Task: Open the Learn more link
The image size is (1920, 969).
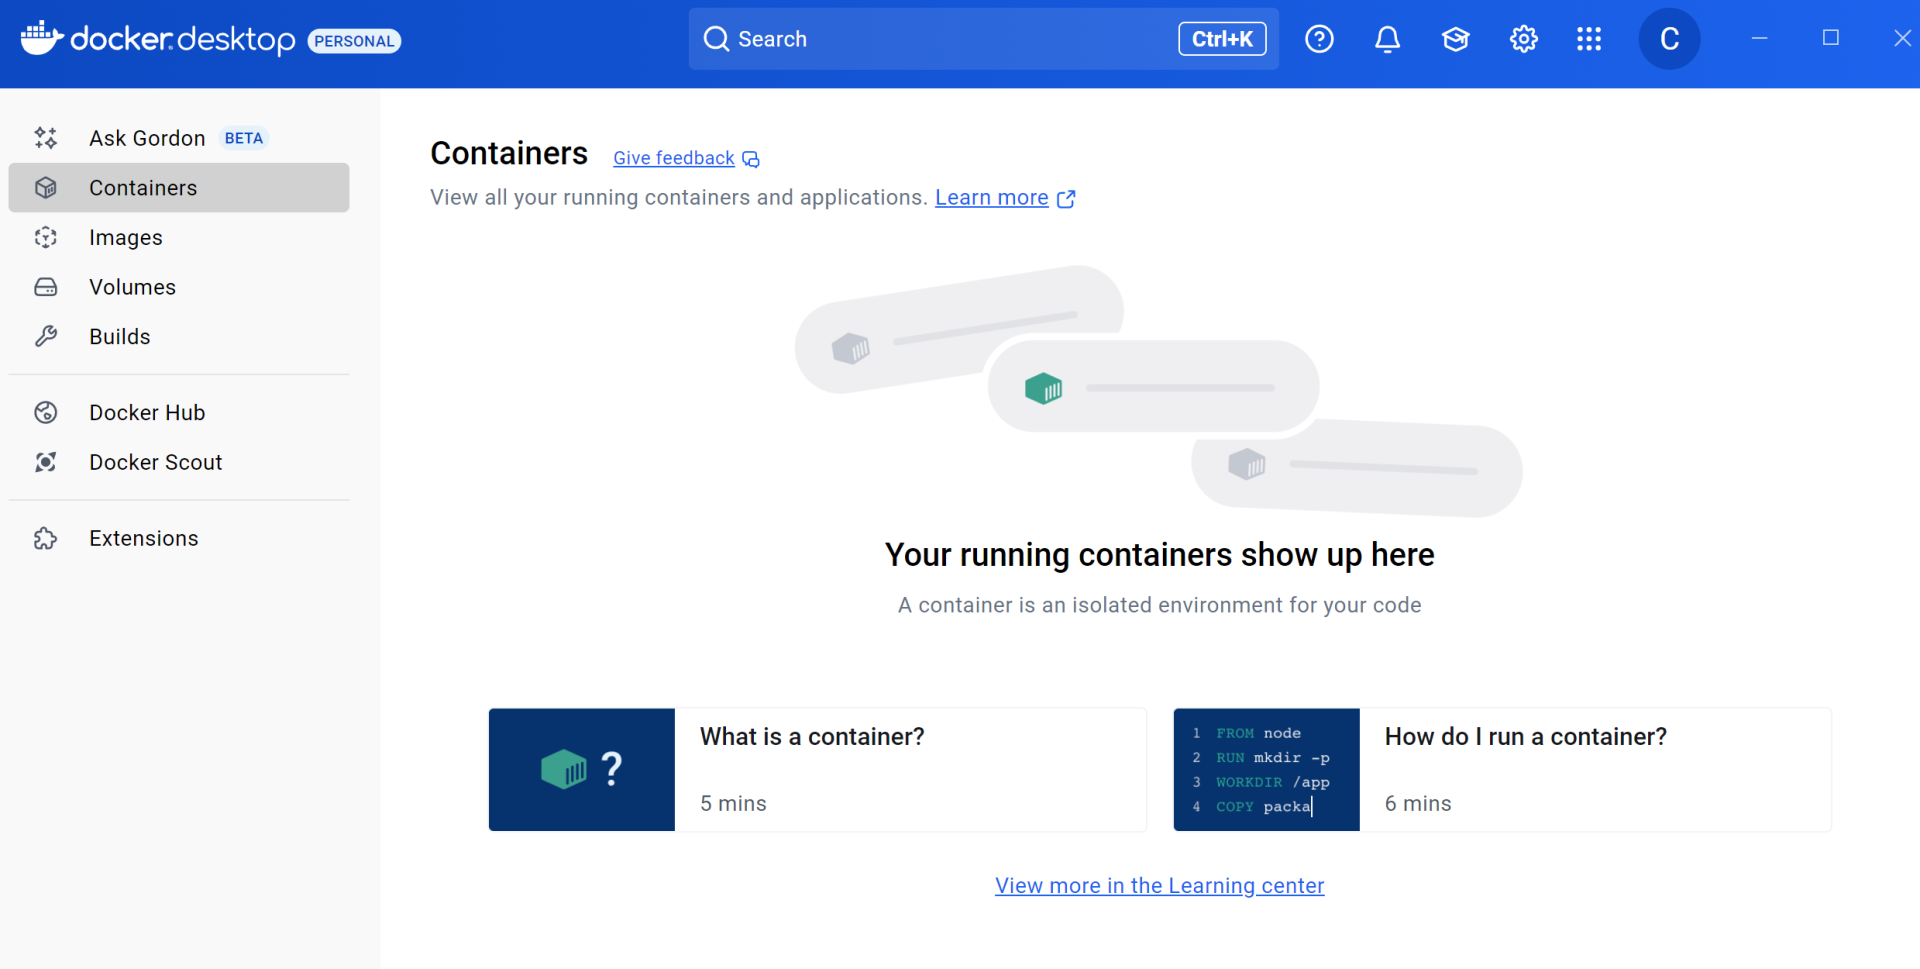Action: point(991,198)
